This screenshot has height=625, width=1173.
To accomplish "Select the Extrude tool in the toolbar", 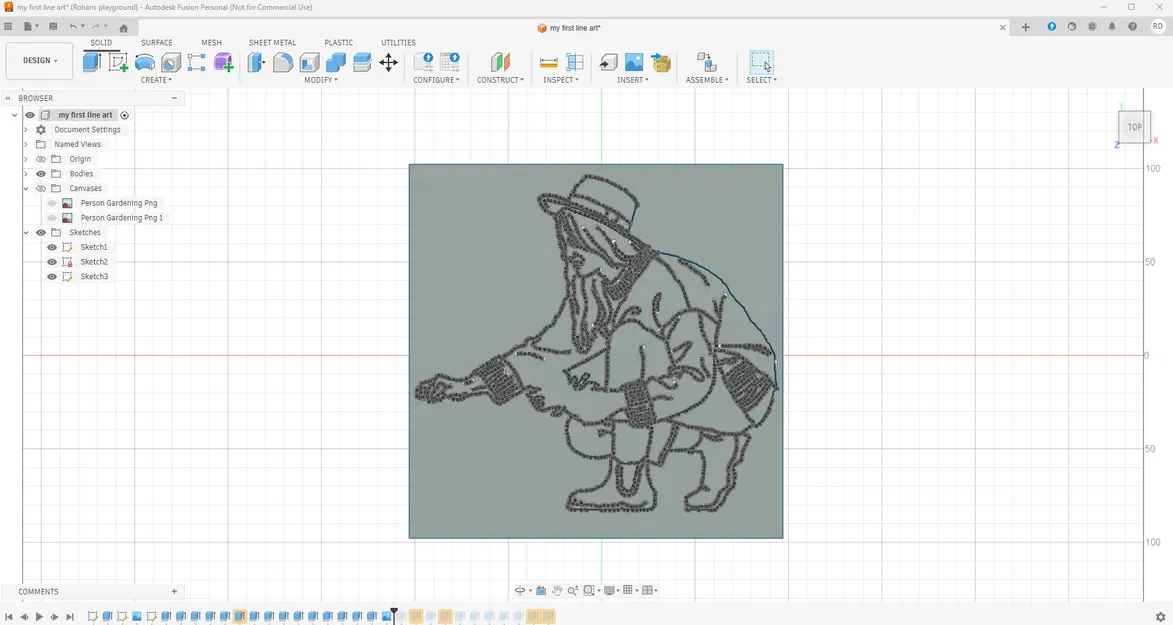I will [91, 62].
